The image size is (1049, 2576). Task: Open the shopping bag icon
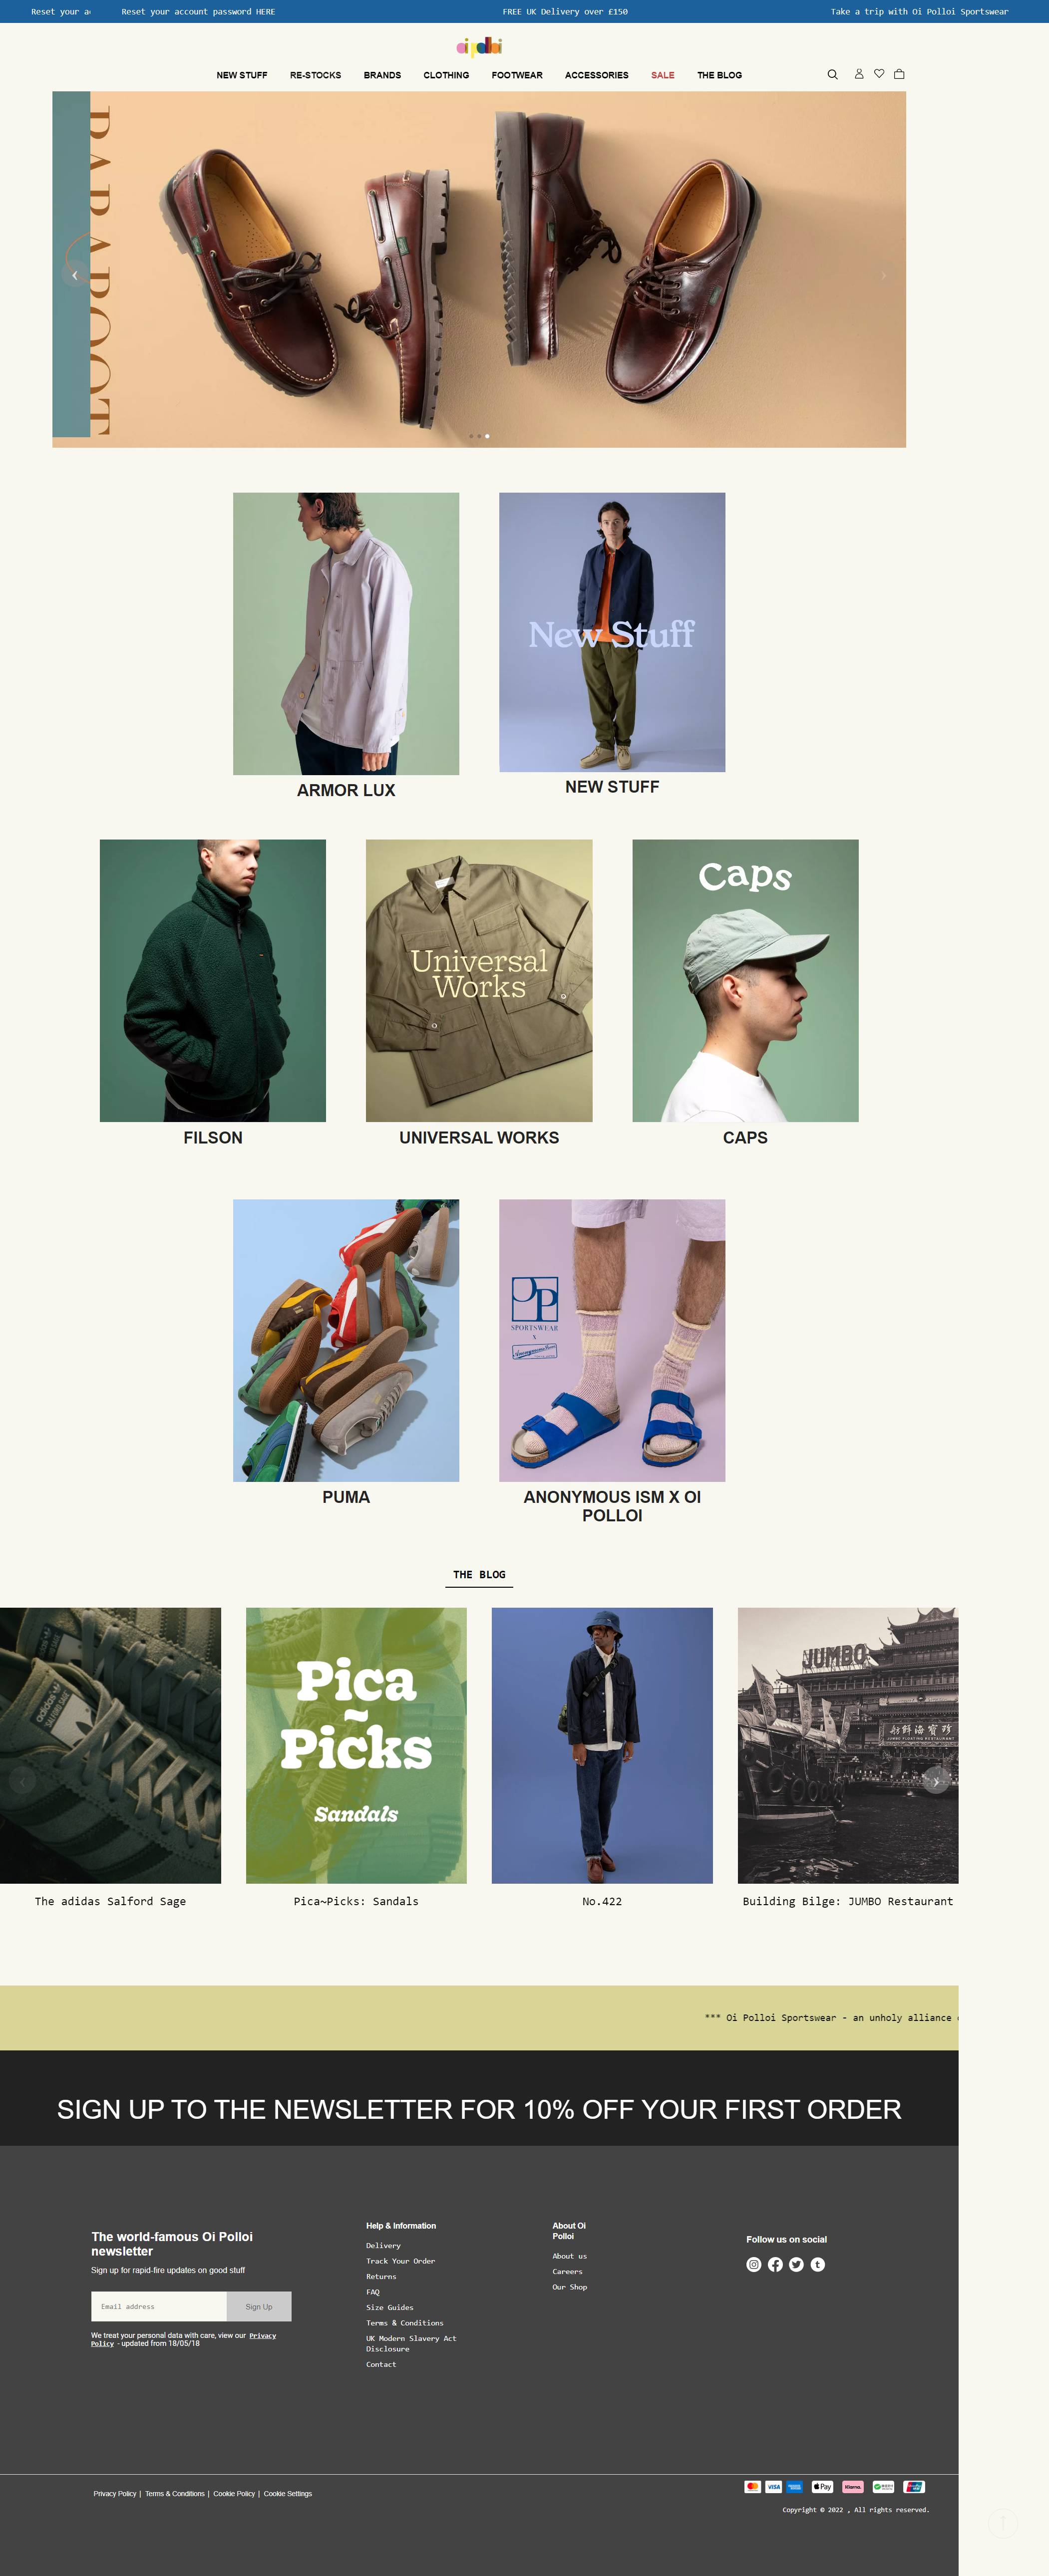tap(899, 74)
